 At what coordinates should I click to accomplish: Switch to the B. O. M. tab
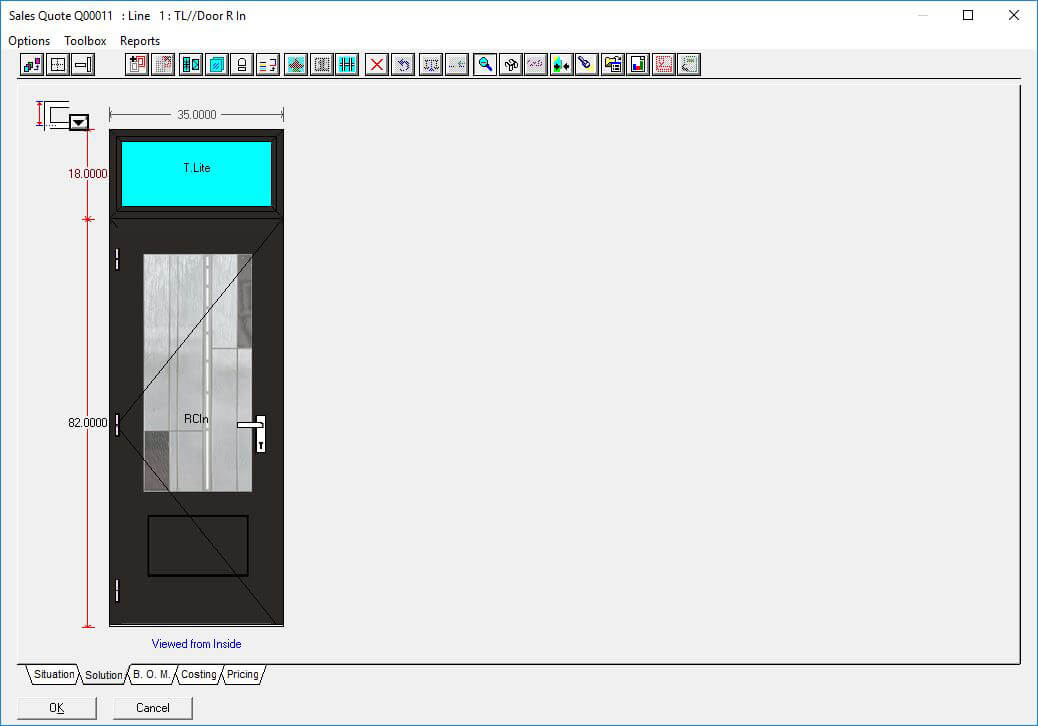[151, 675]
